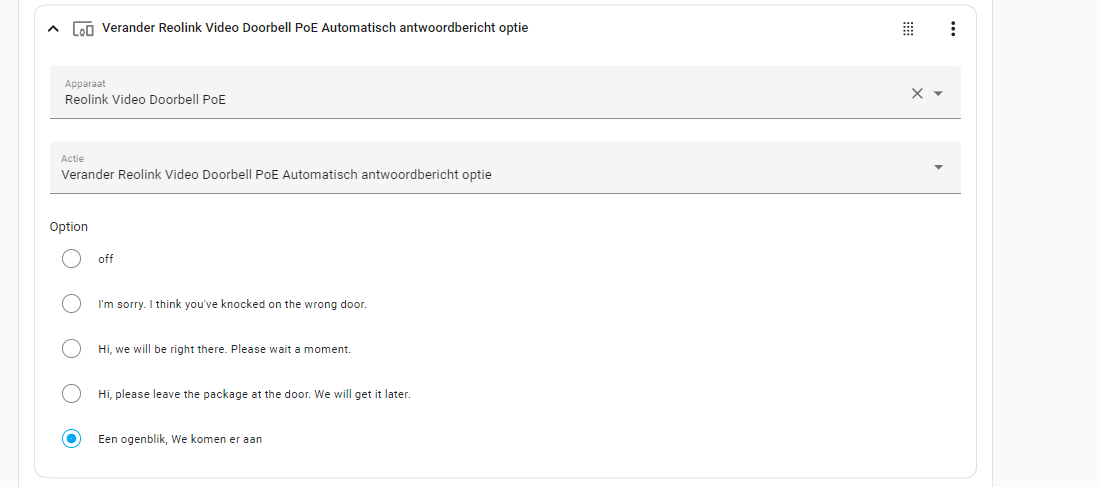
Task: Click the 'off' option label text
Action: point(106,259)
